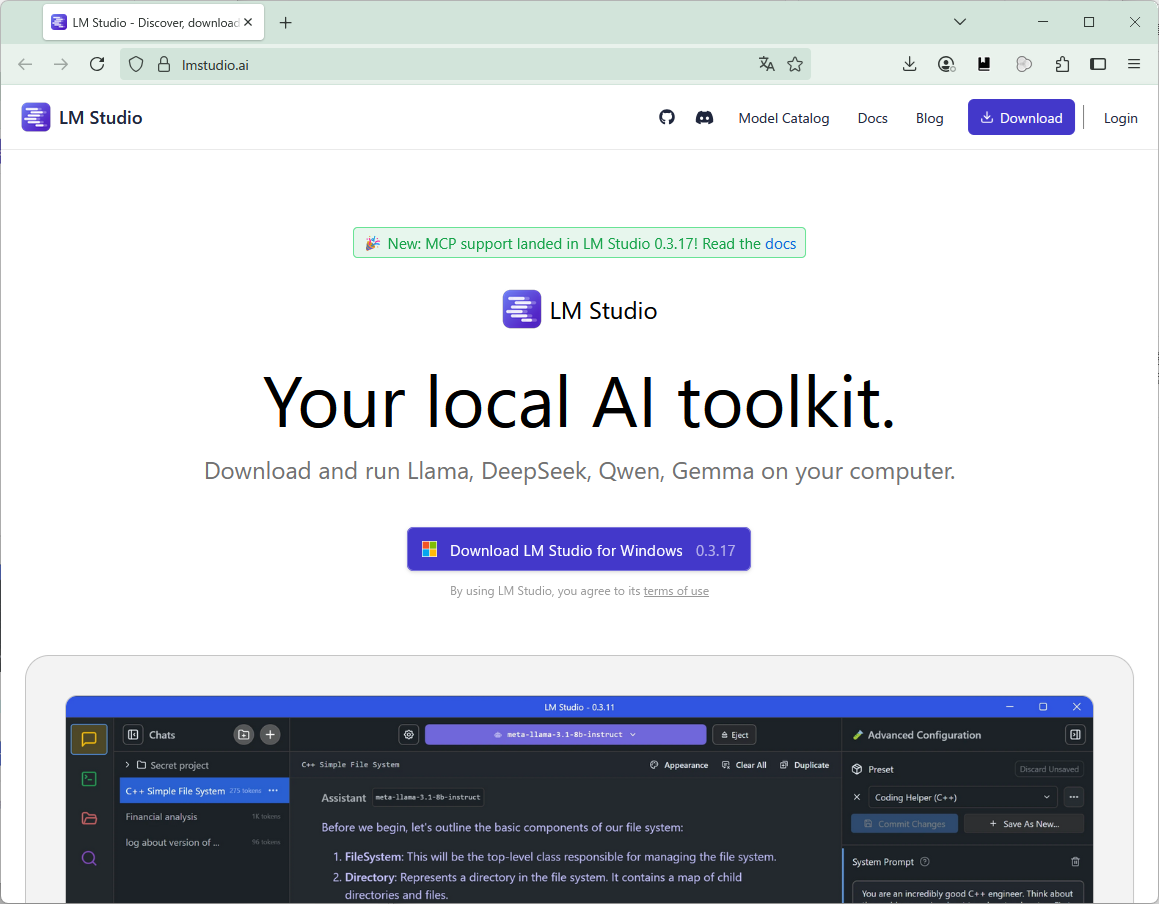The image size is (1159, 904).
Task: Click the Login link
Action: (x=1120, y=118)
